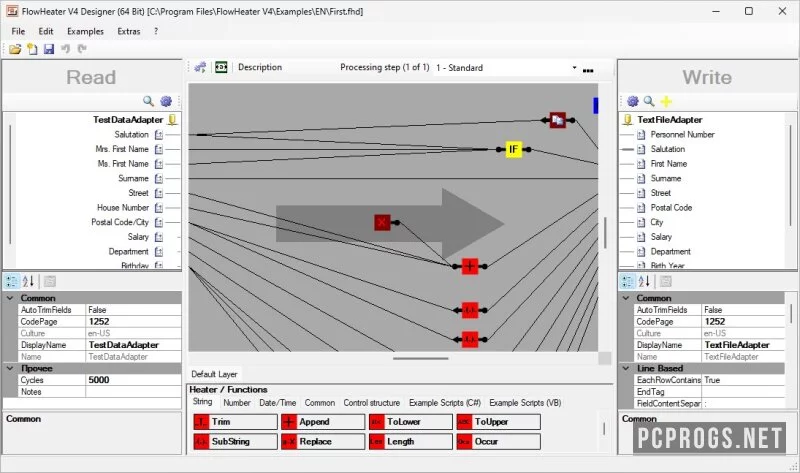The image size is (800, 473).
Task: Collapse Common group in Write properties
Action: (626, 297)
